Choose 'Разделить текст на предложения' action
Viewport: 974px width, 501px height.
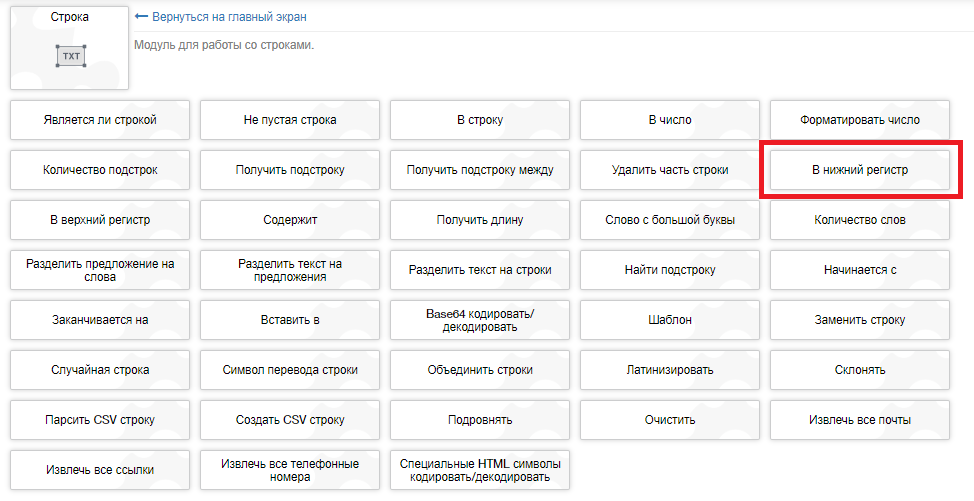[290, 270]
